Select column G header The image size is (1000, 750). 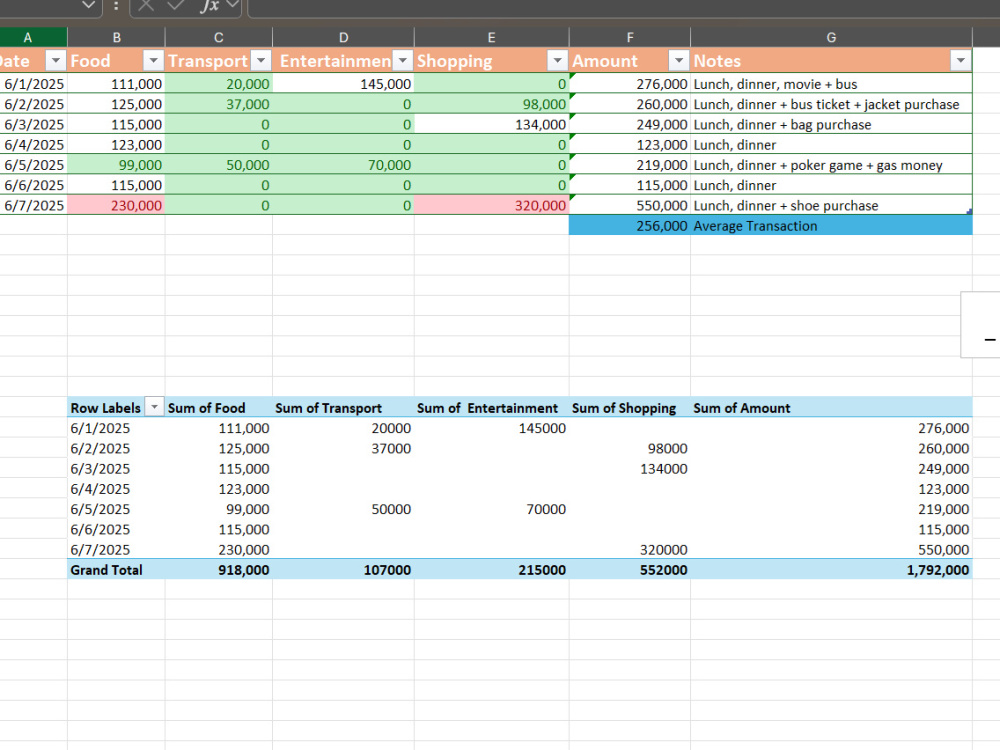click(x=831, y=38)
